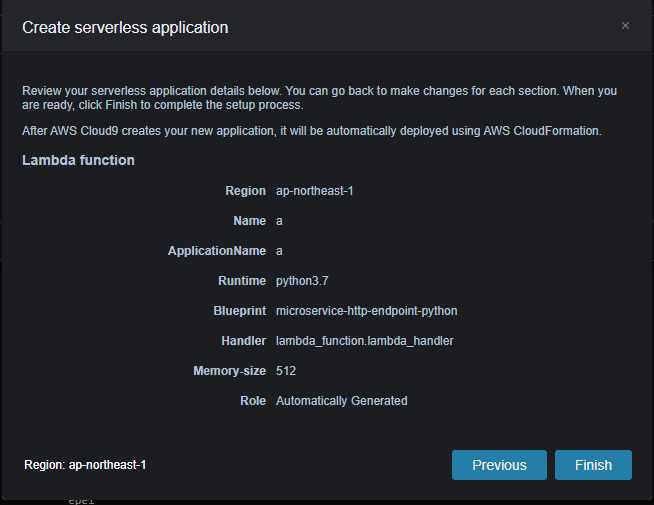
Task: Click the Handler value 'lambda_function.lambda_handler'
Action: click(365, 341)
